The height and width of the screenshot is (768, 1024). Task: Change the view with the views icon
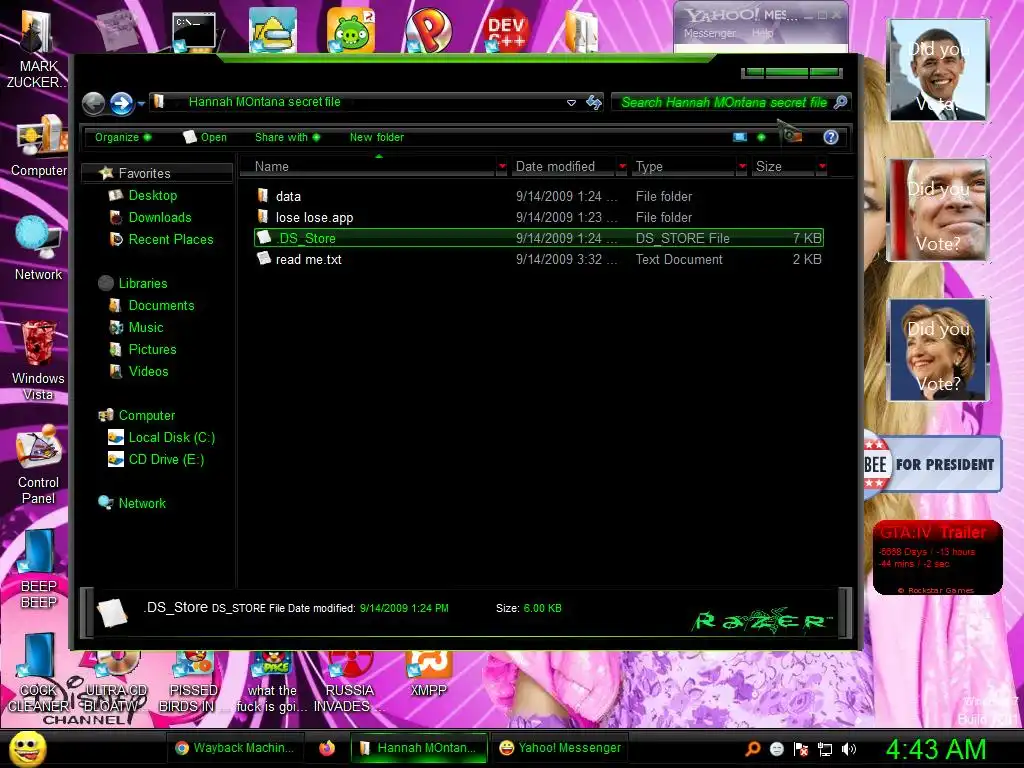[740, 137]
